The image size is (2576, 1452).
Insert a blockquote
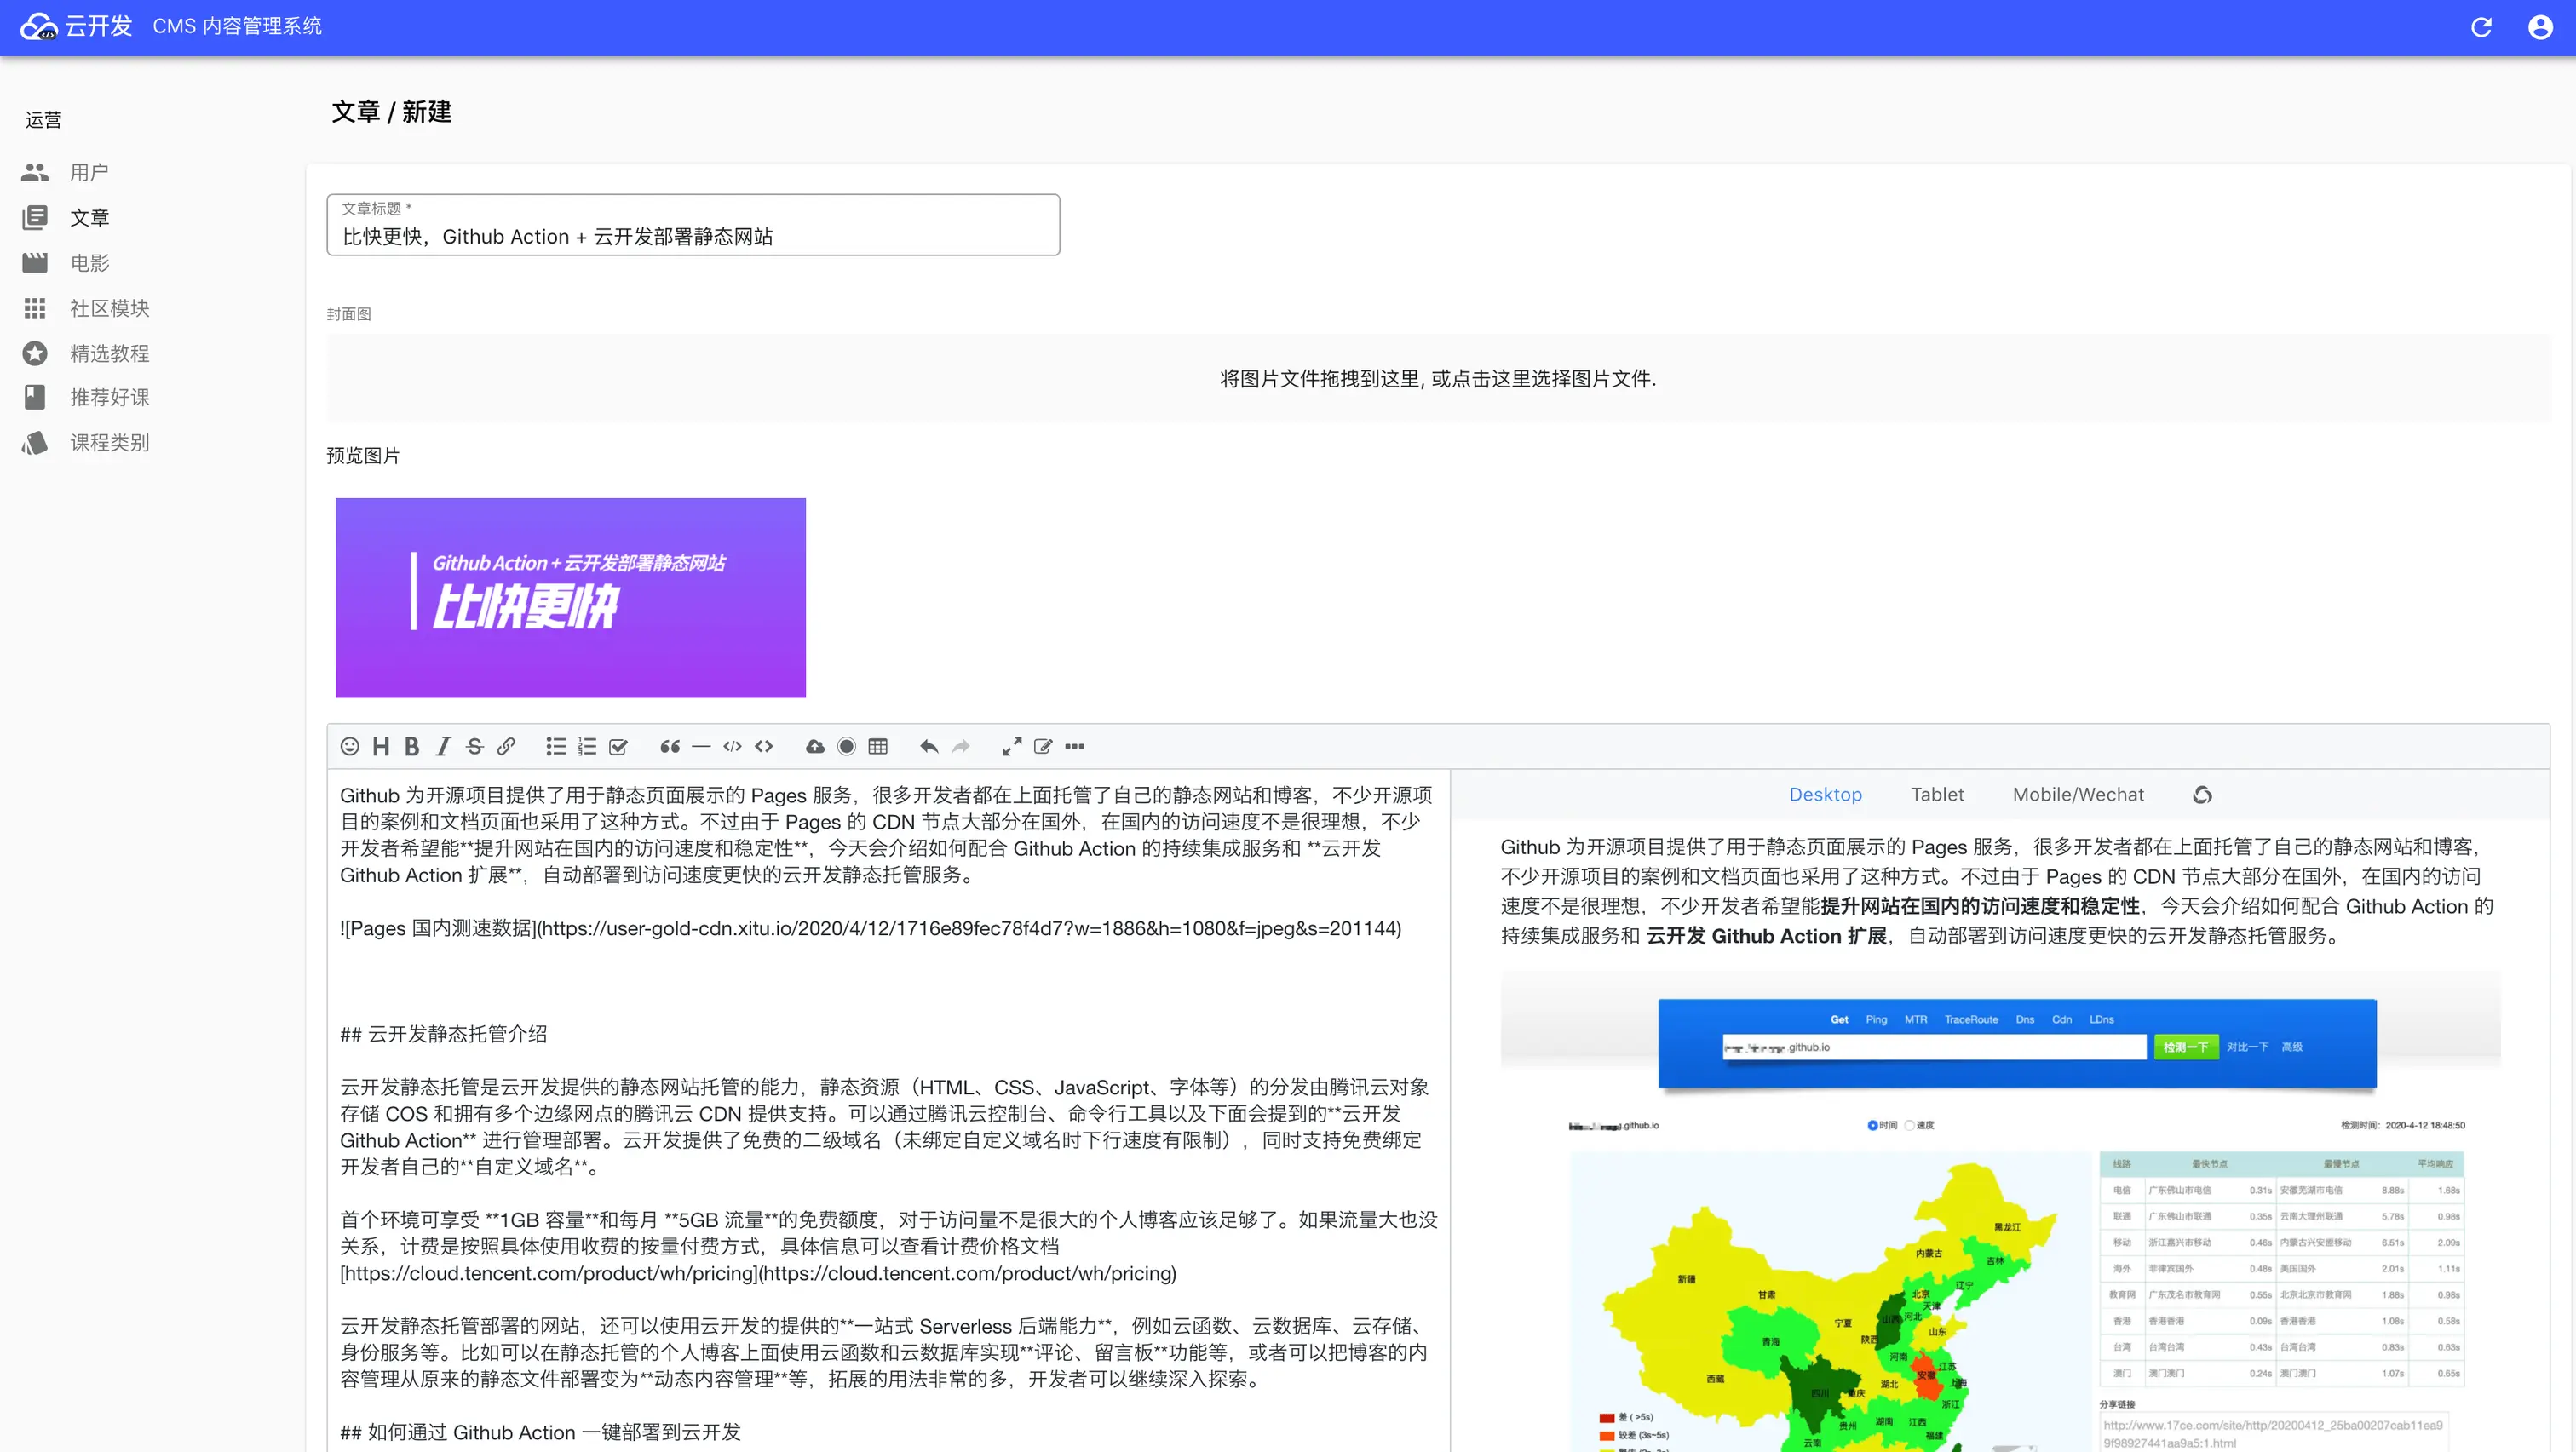[x=670, y=746]
